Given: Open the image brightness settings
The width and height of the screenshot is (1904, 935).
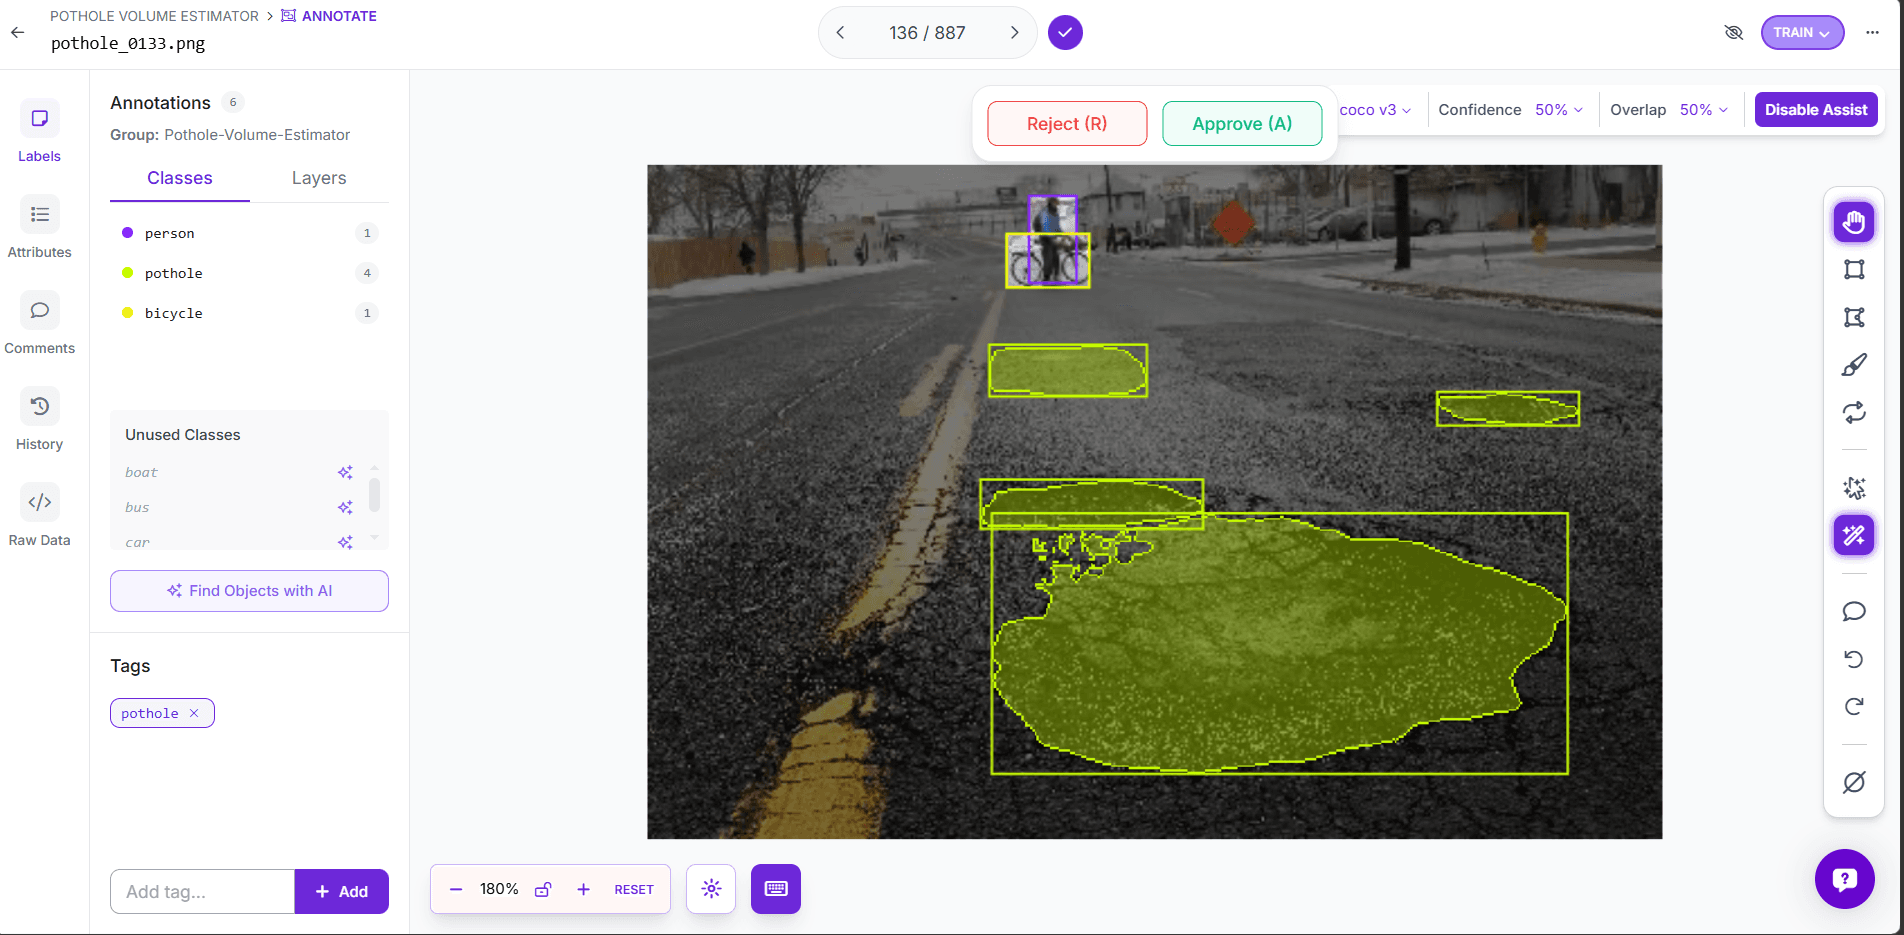Looking at the screenshot, I should click(711, 889).
